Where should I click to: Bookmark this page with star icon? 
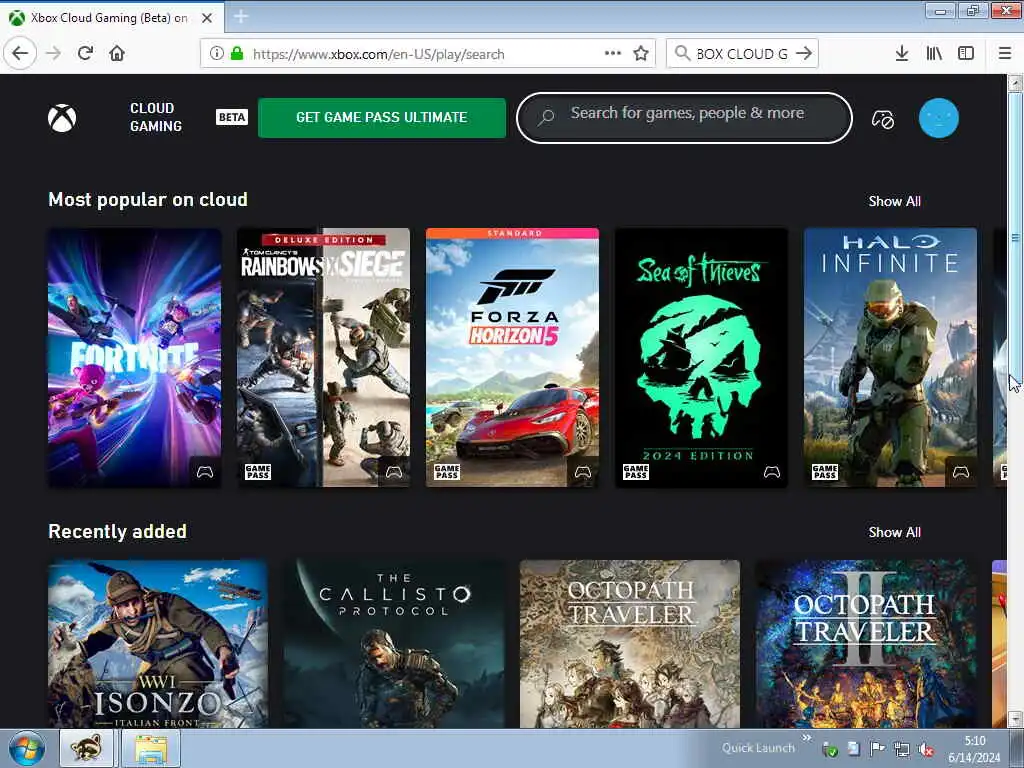[x=641, y=54]
